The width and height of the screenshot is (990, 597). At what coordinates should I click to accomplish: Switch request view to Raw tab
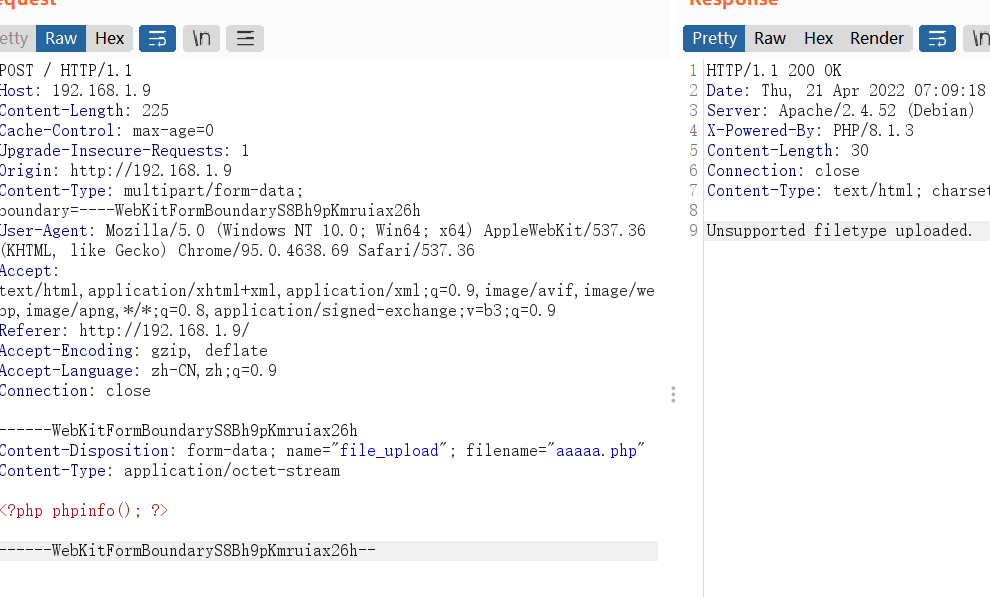[61, 39]
